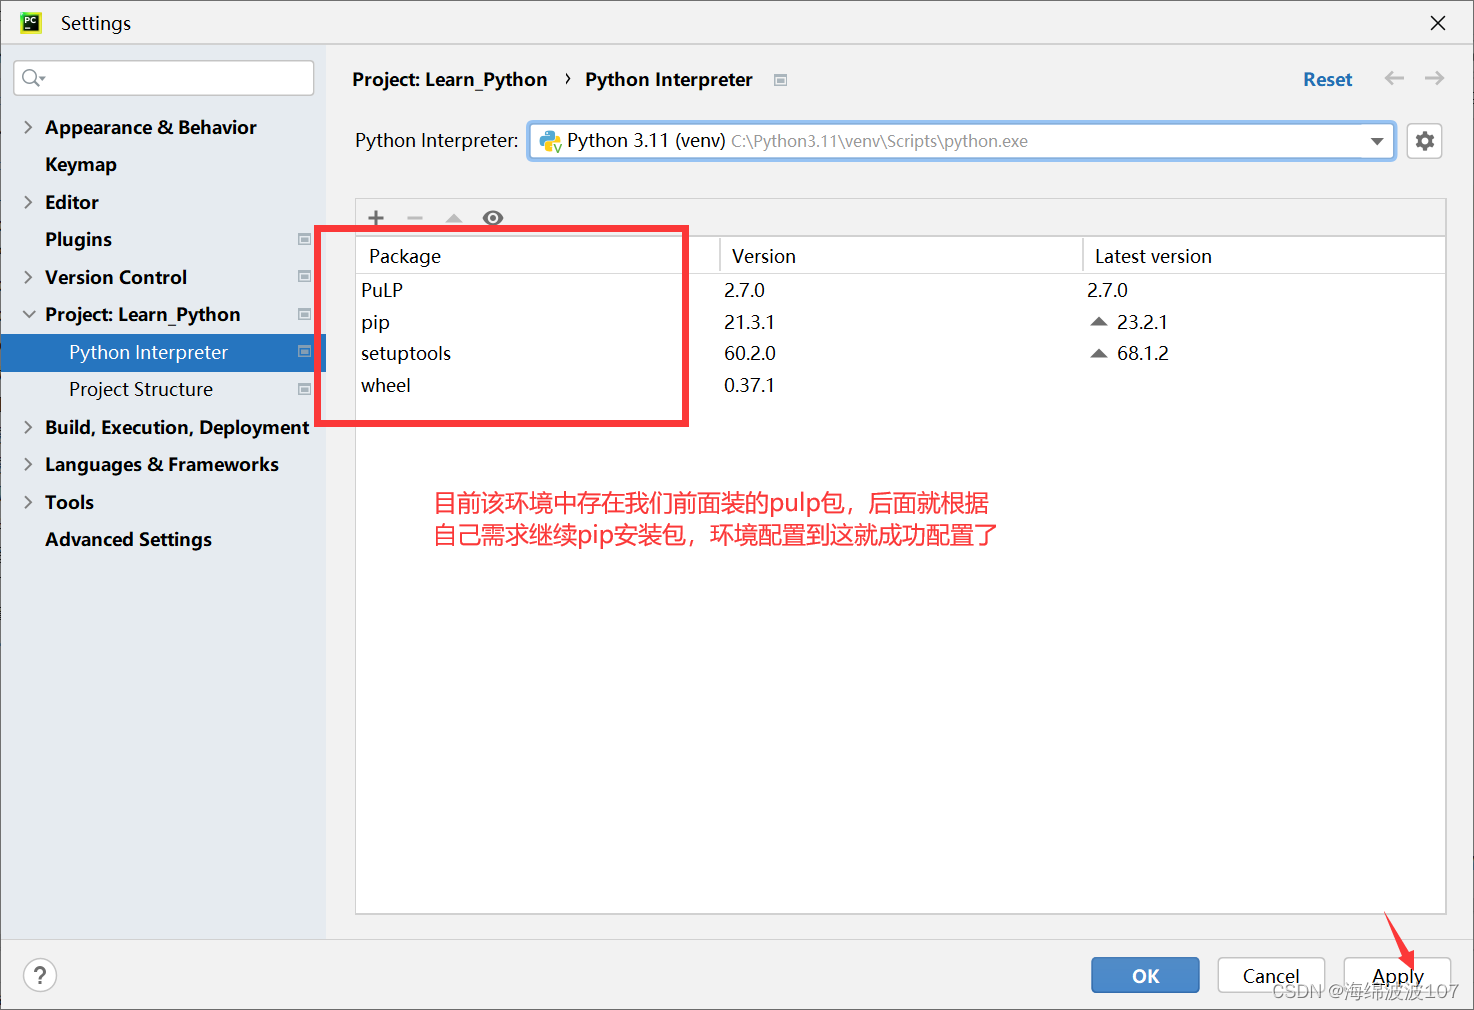
Task: Select Python Interpreter tree item
Action: (x=163, y=352)
